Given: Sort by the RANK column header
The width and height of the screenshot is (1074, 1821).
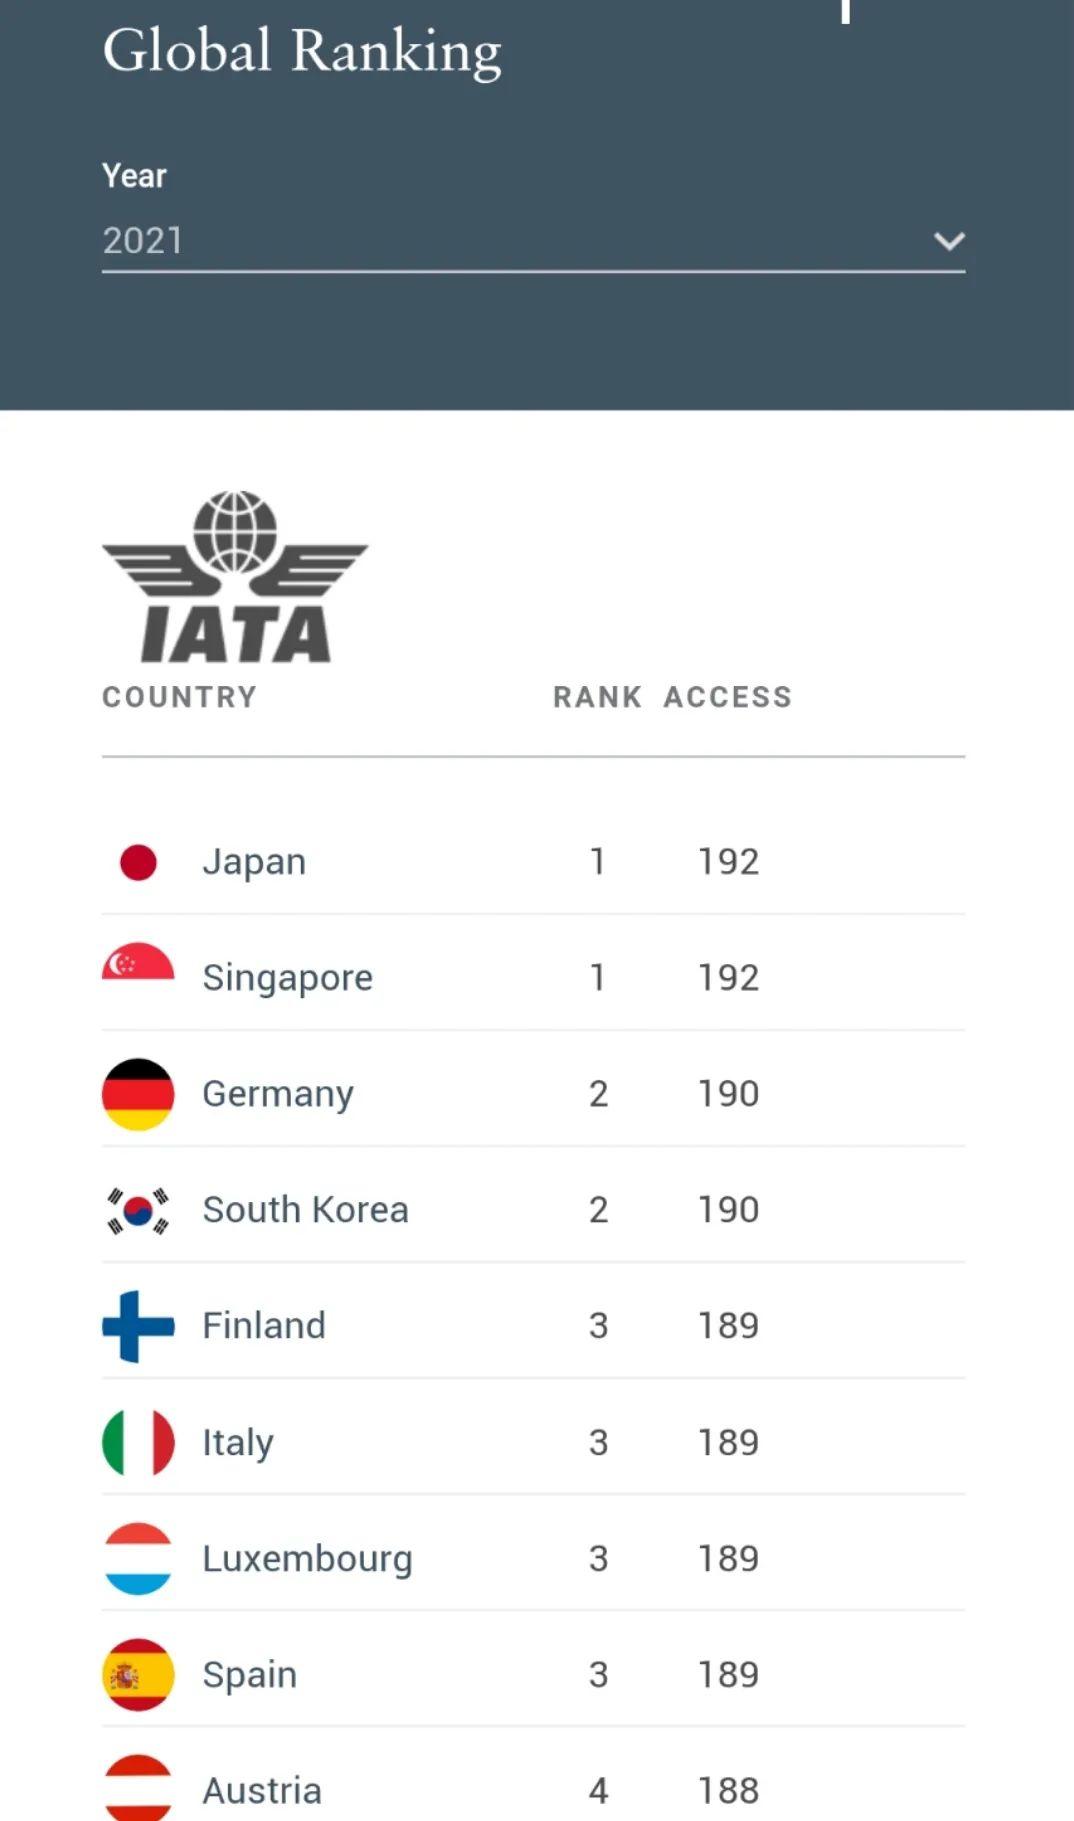Looking at the screenshot, I should pyautogui.click(x=597, y=697).
